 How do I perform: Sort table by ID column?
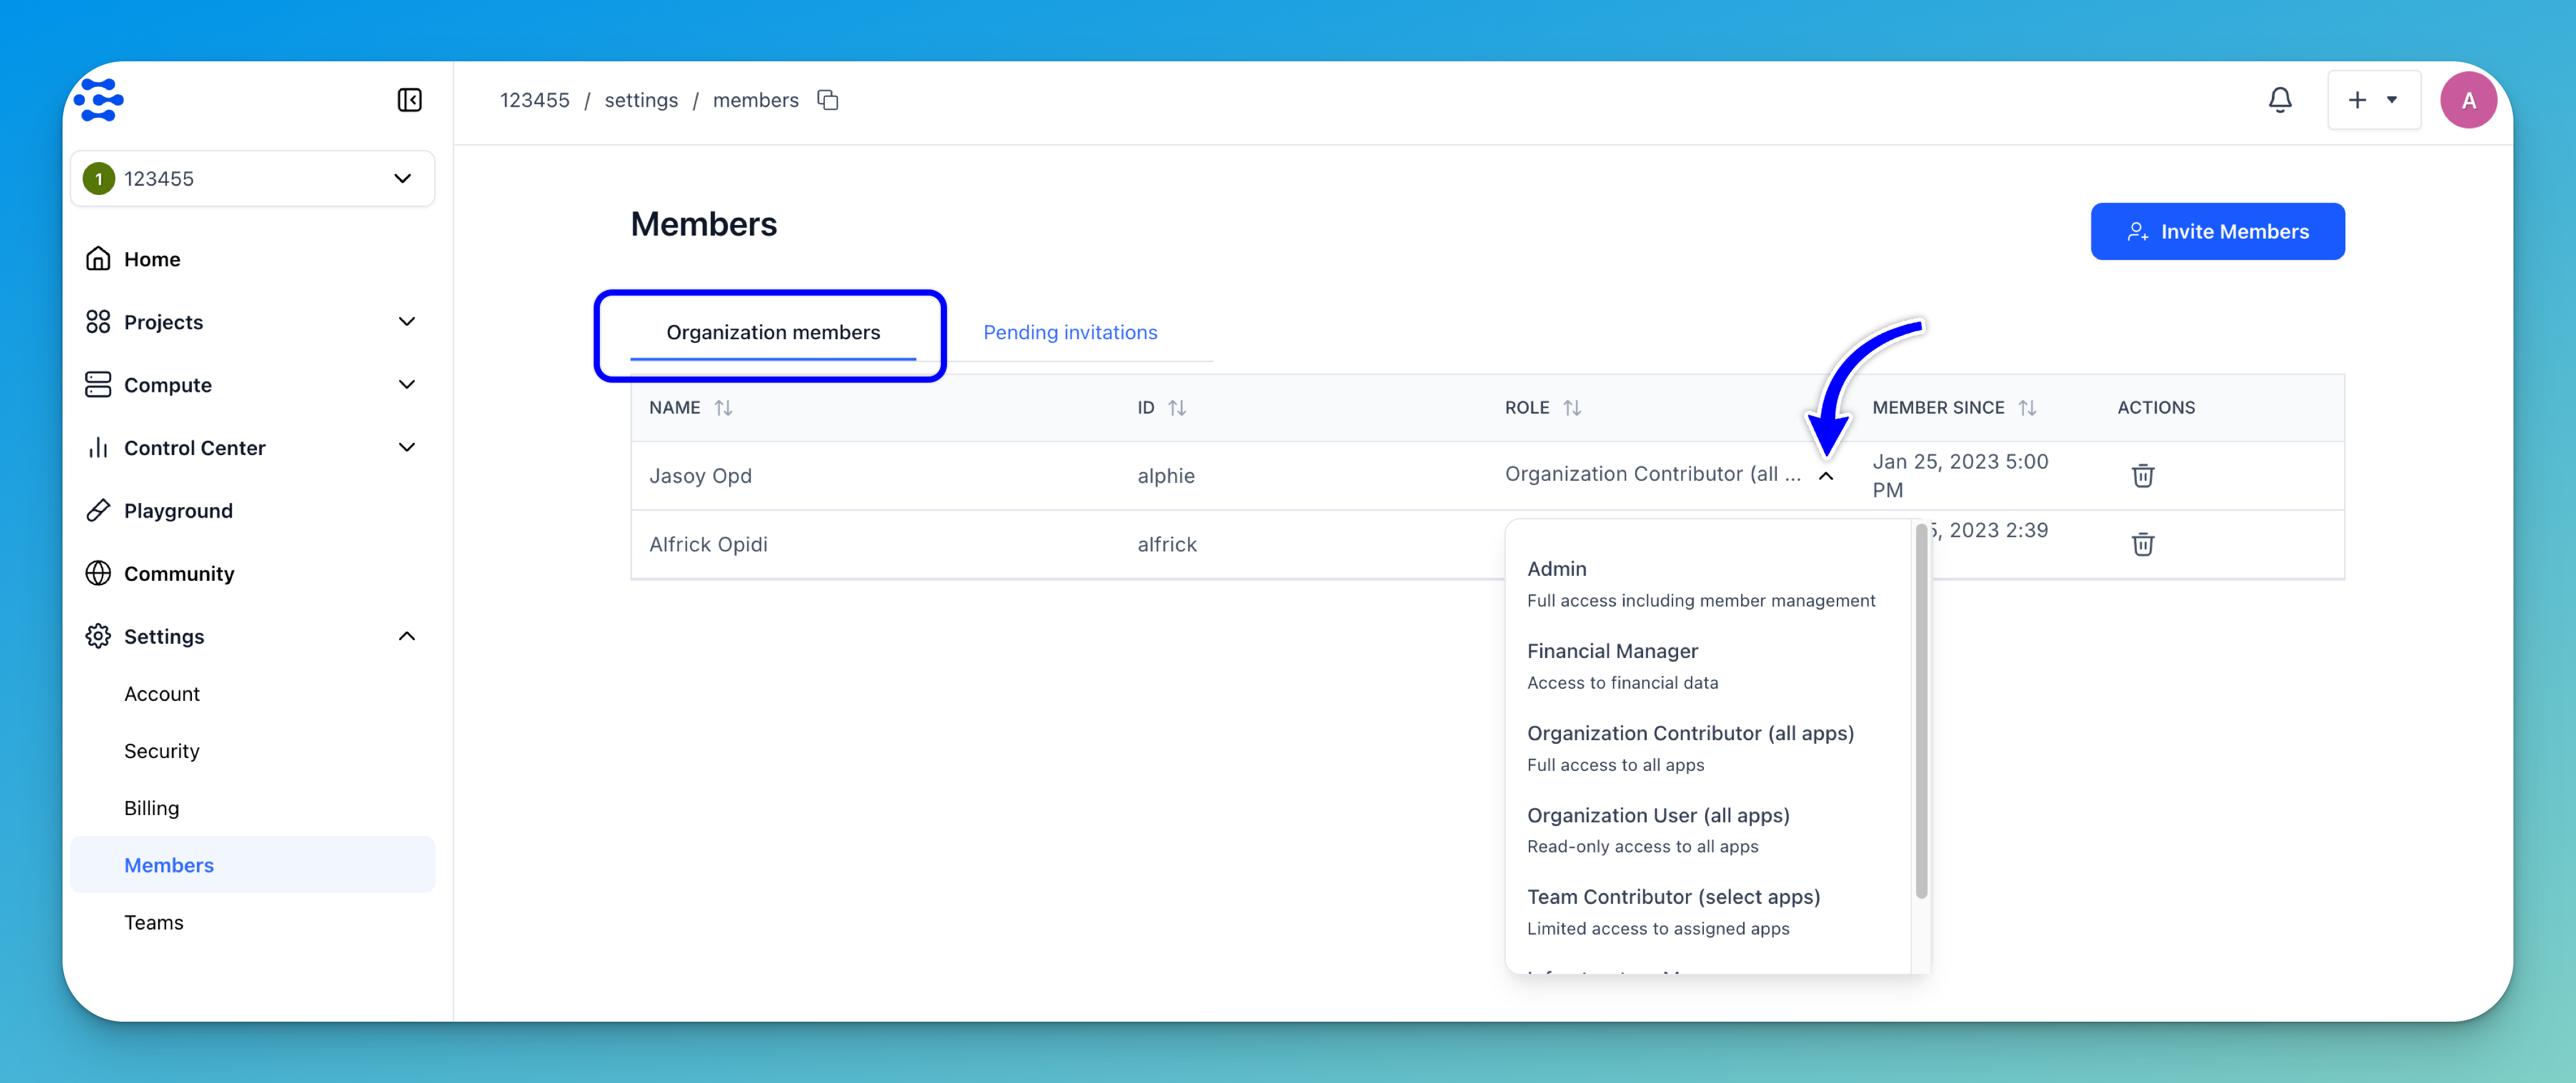pyautogui.click(x=1176, y=408)
